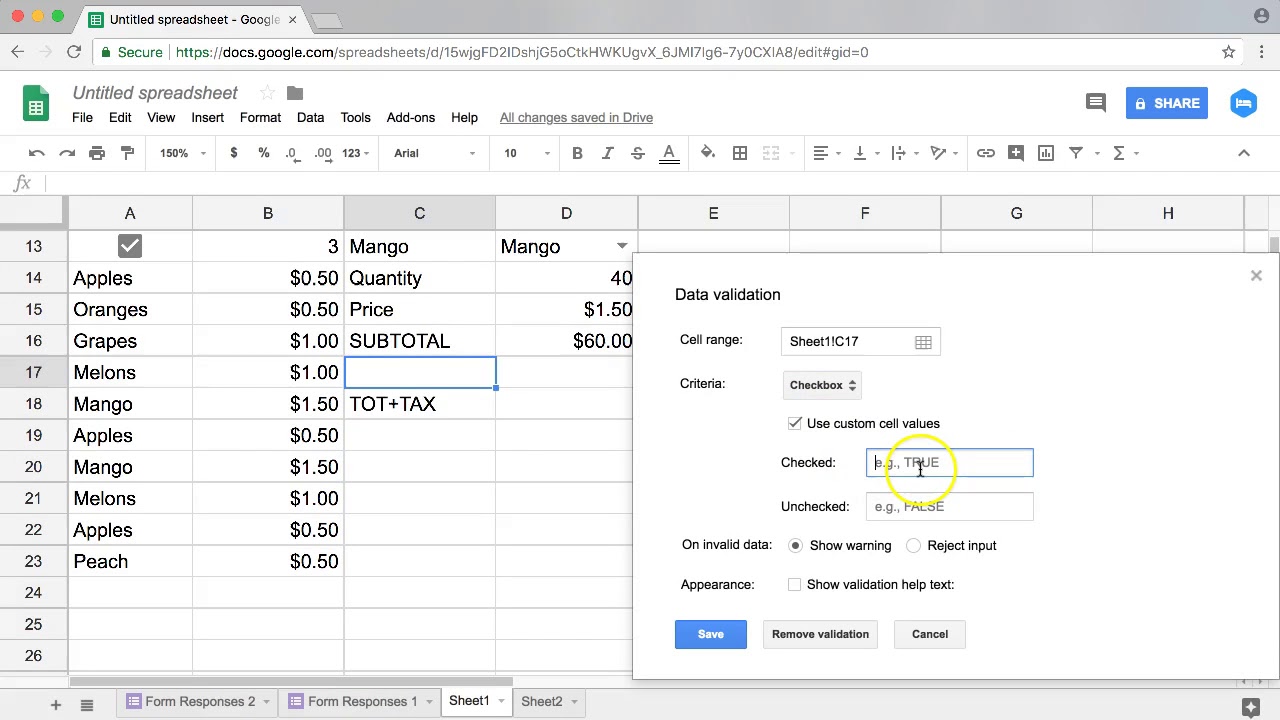
Task: Add a new sheet with plus icon
Action: [x=56, y=704]
